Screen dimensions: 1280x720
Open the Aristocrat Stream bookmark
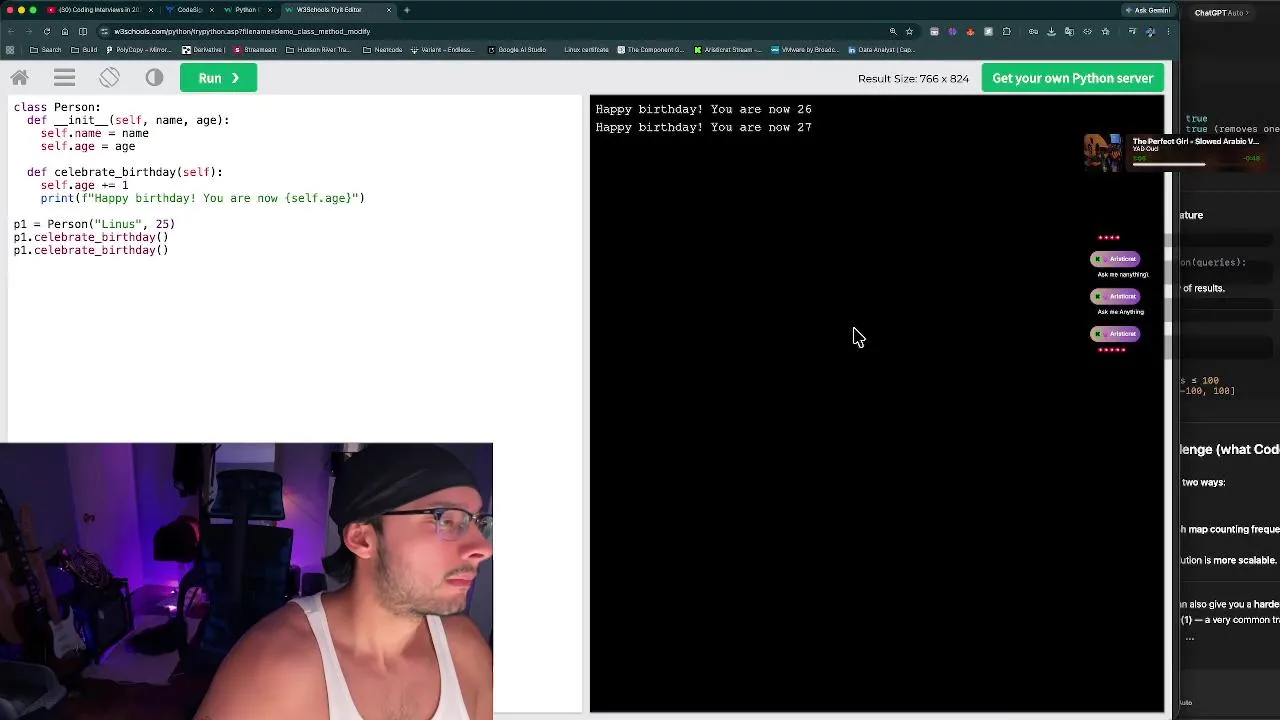tap(728, 49)
